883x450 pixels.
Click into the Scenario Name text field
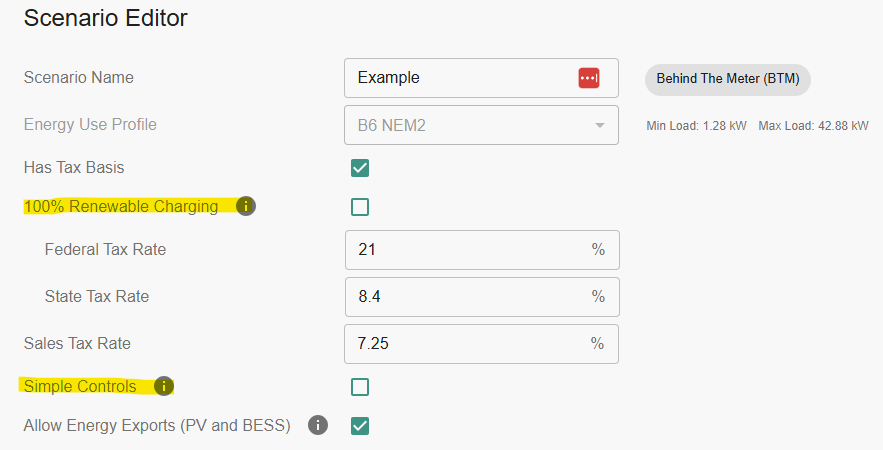point(460,78)
